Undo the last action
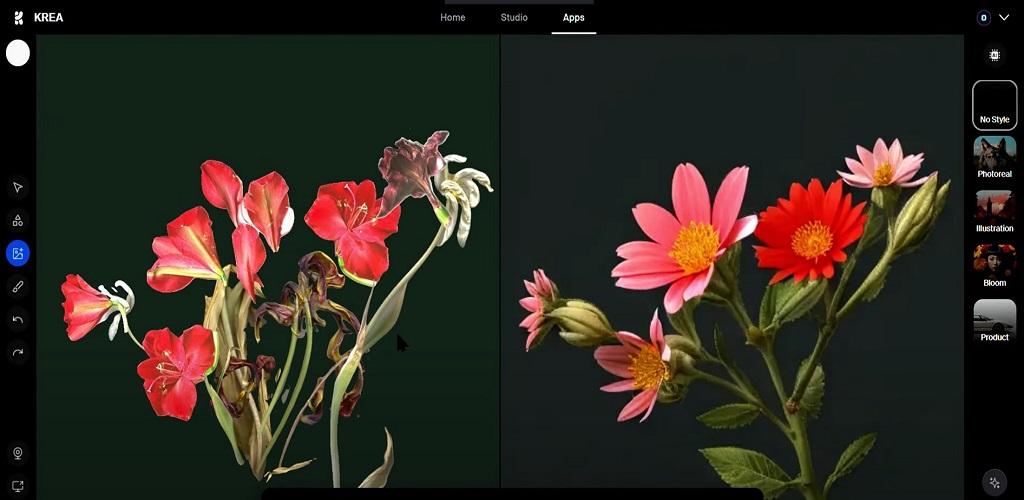Viewport: 1024px width, 500px height. [18, 319]
